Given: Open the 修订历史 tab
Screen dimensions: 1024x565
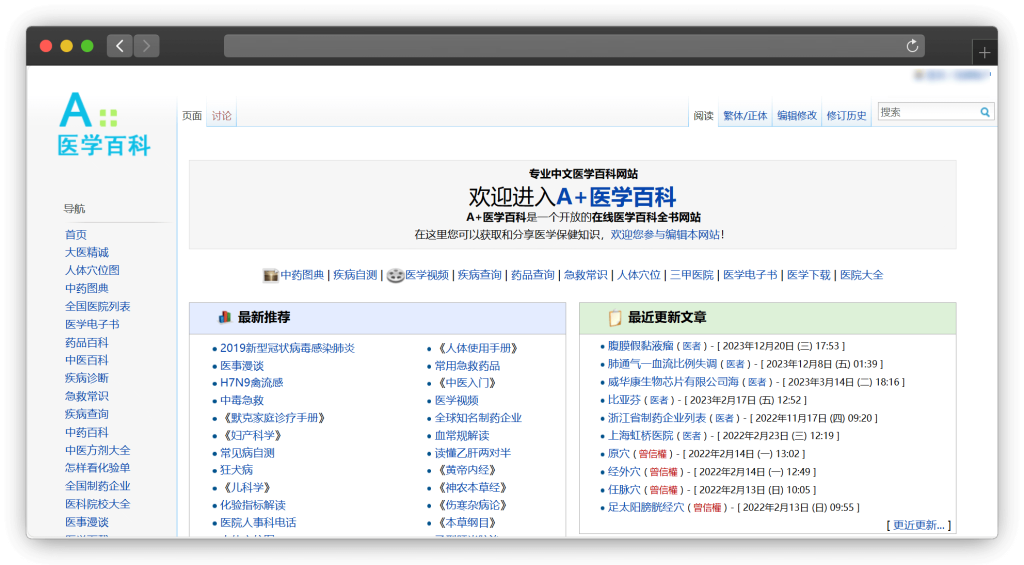Looking at the screenshot, I should [x=846, y=116].
